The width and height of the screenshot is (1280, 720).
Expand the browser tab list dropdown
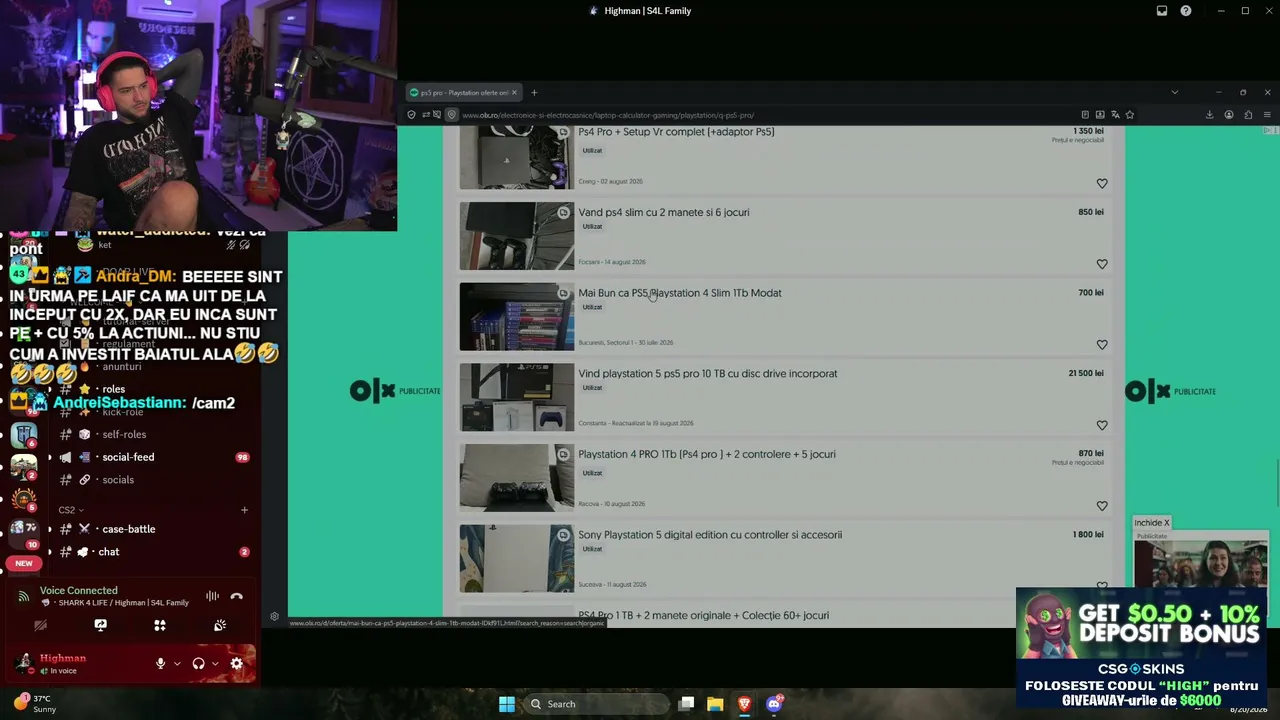pyautogui.click(x=1174, y=93)
